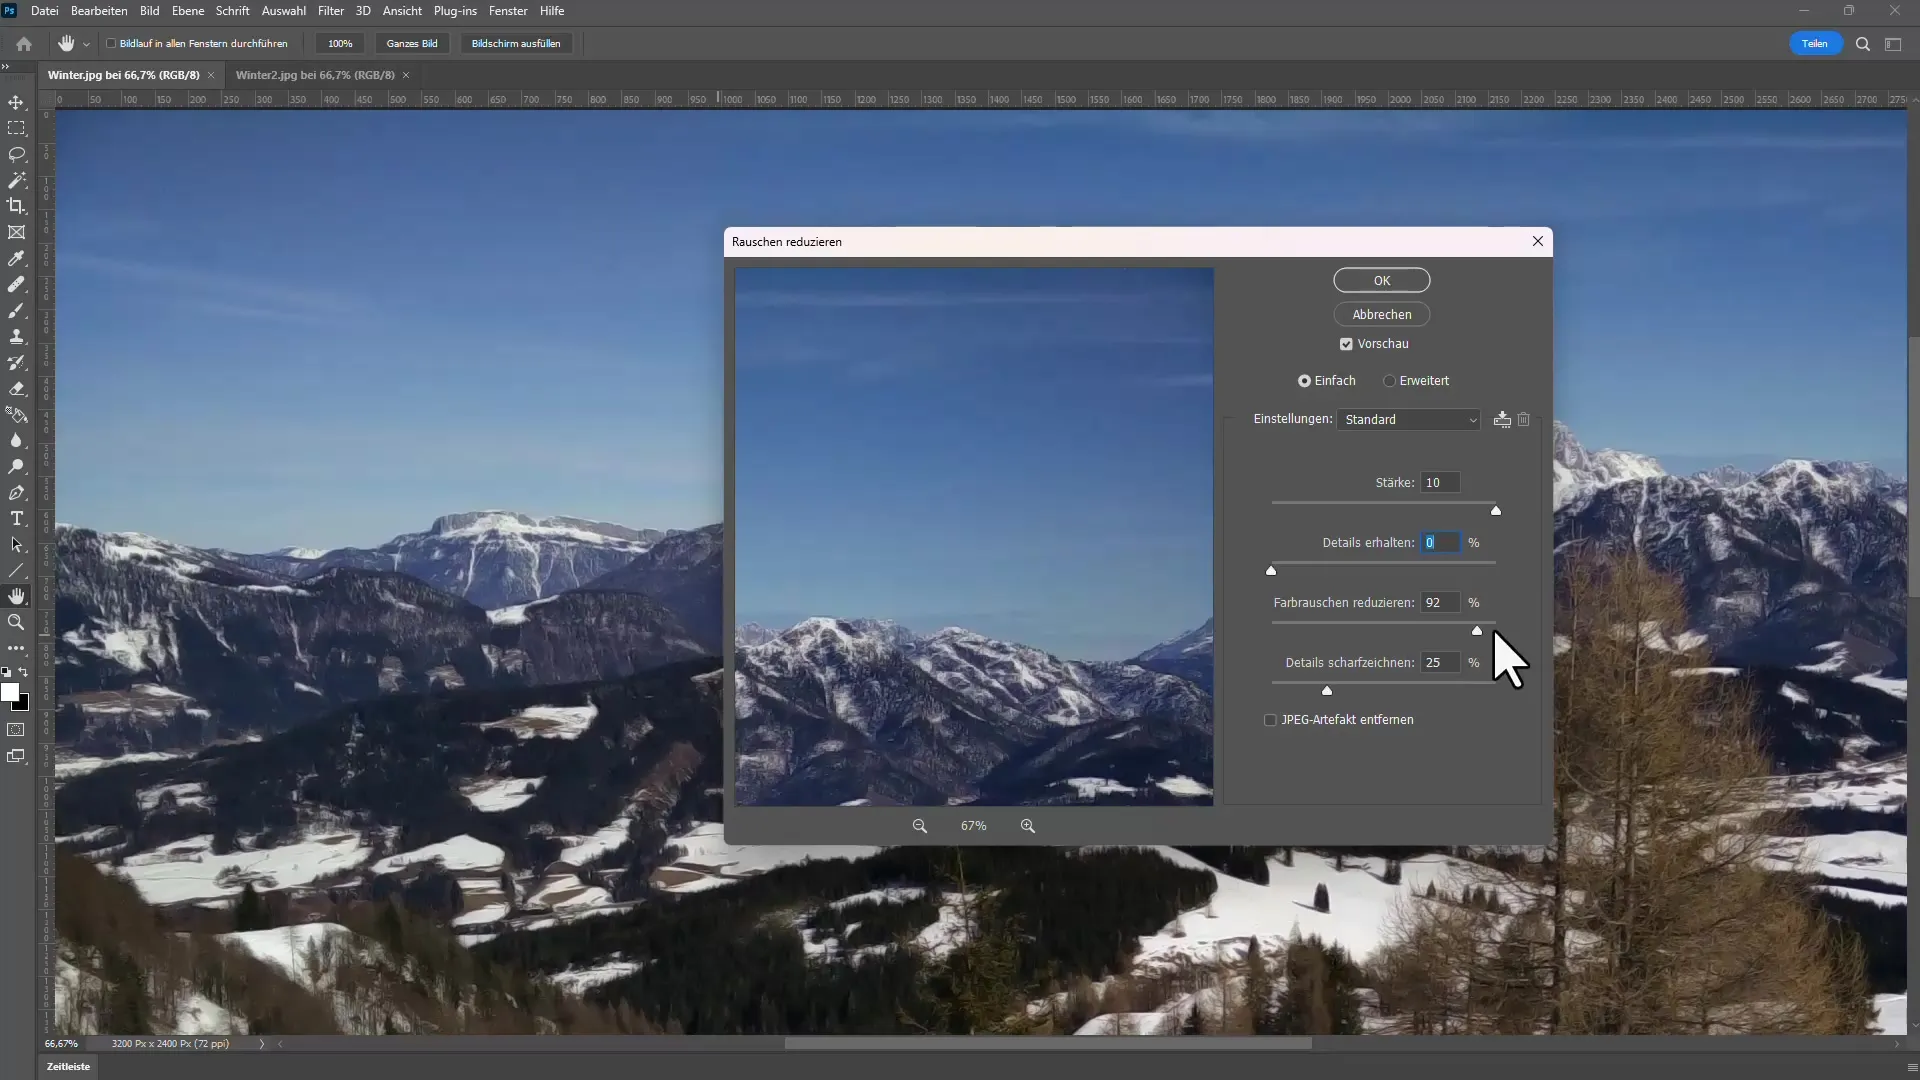Switch to Winter2.jpg document tab
This screenshot has width=1920, height=1080.
[x=315, y=75]
